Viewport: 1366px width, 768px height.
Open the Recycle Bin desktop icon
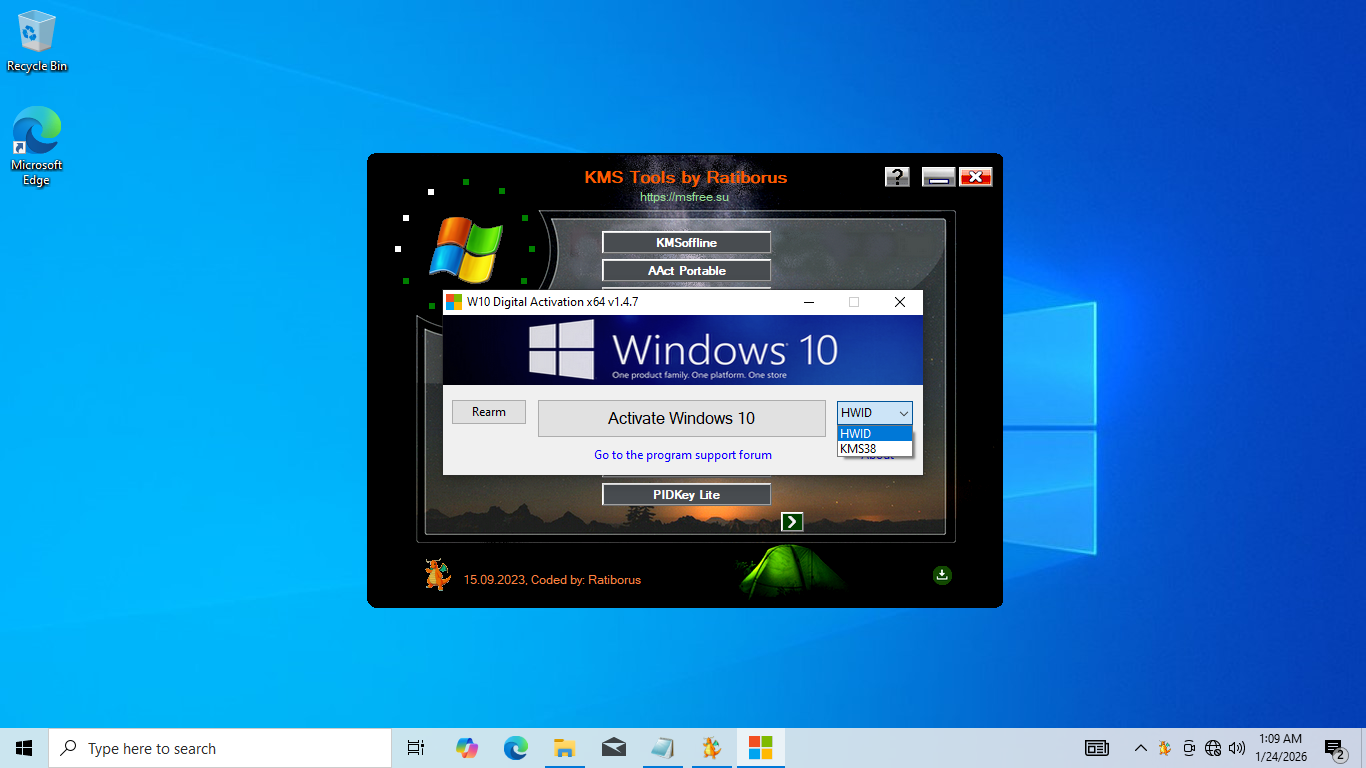pyautogui.click(x=37, y=42)
